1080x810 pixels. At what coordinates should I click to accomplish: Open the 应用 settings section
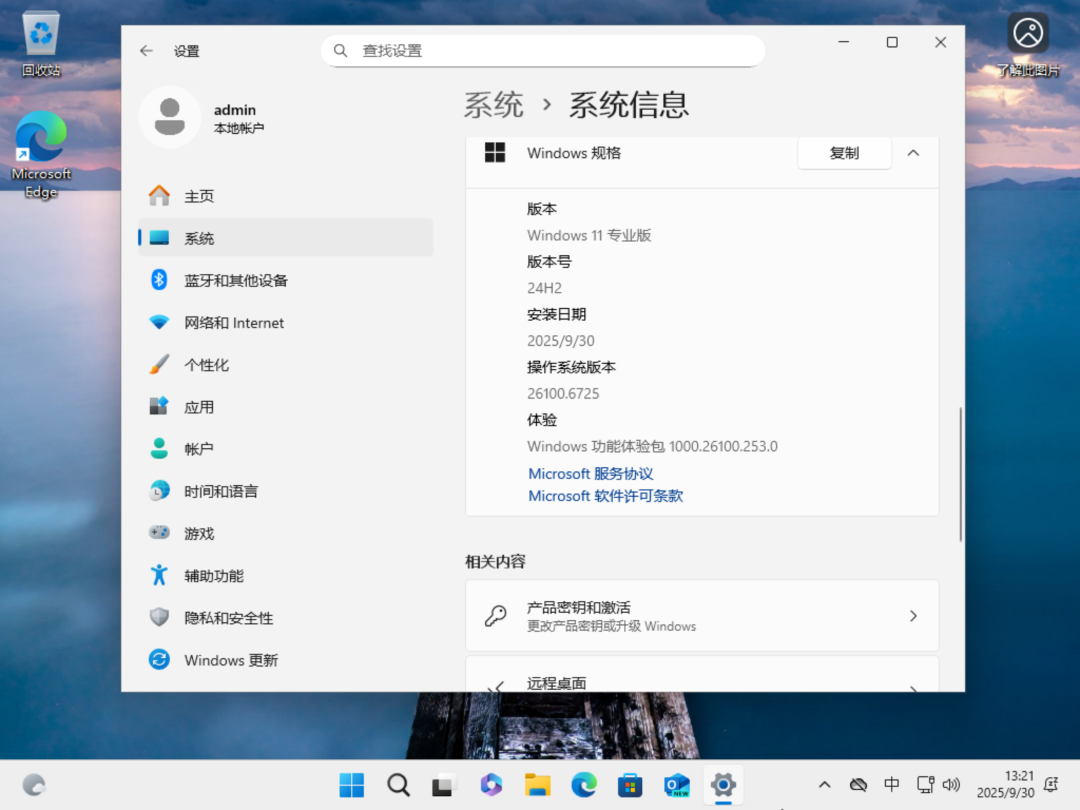[286, 407]
